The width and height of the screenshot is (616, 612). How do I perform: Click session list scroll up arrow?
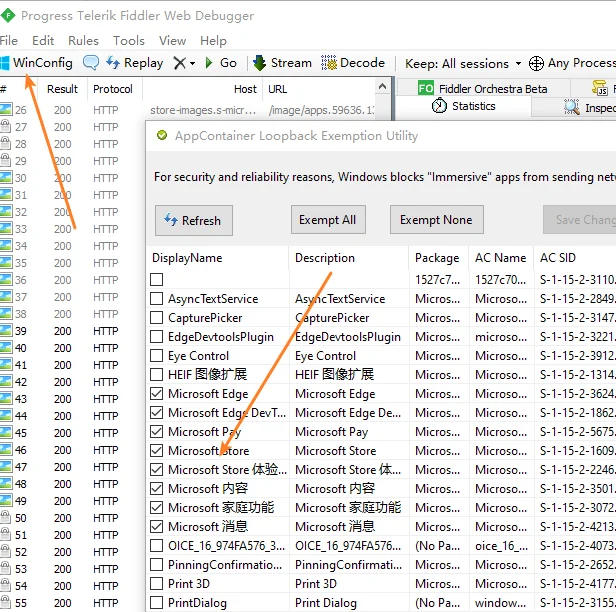coord(383,86)
